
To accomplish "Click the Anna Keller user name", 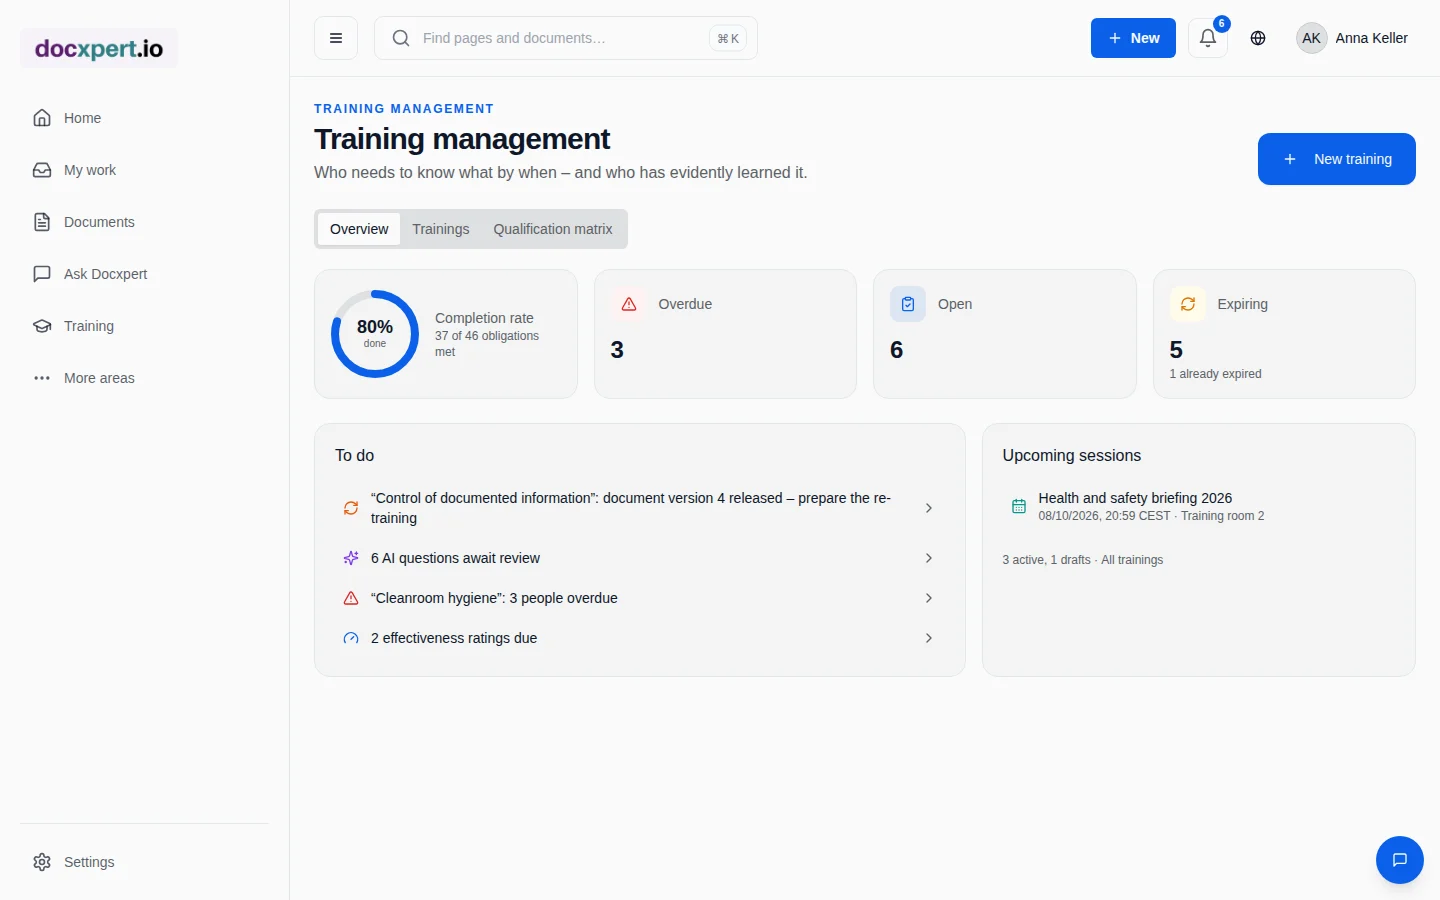I will [1371, 38].
